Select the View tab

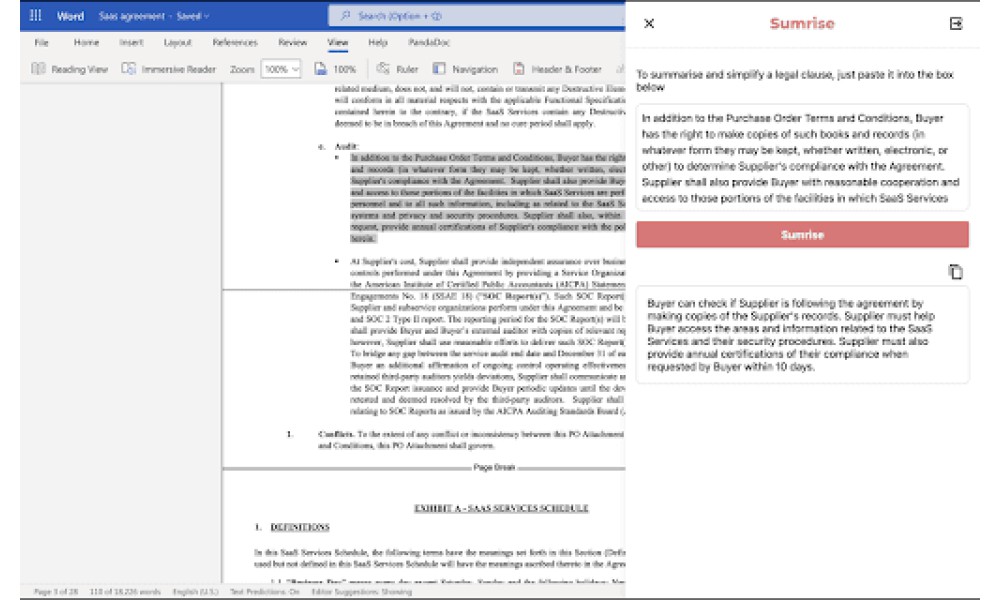[337, 42]
